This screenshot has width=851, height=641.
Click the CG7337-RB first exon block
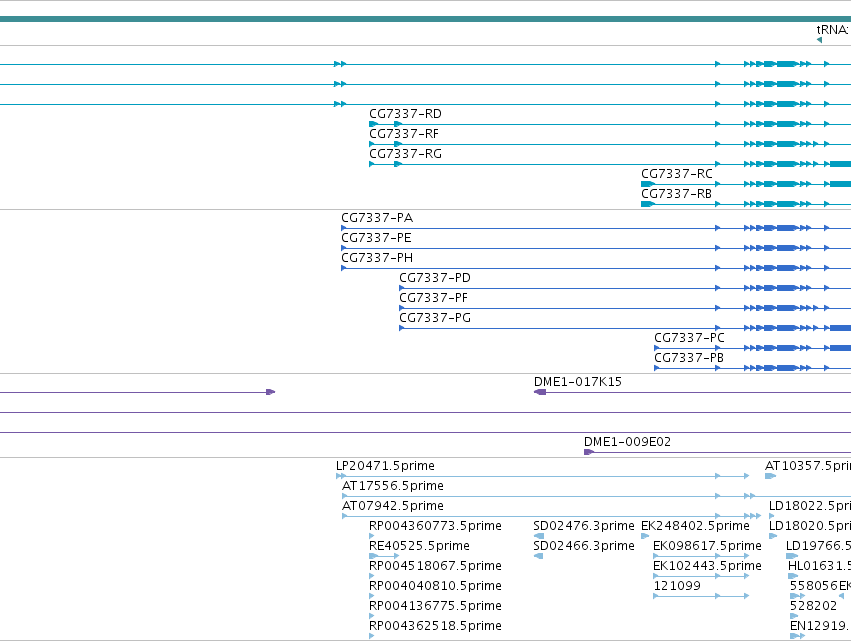click(647, 204)
